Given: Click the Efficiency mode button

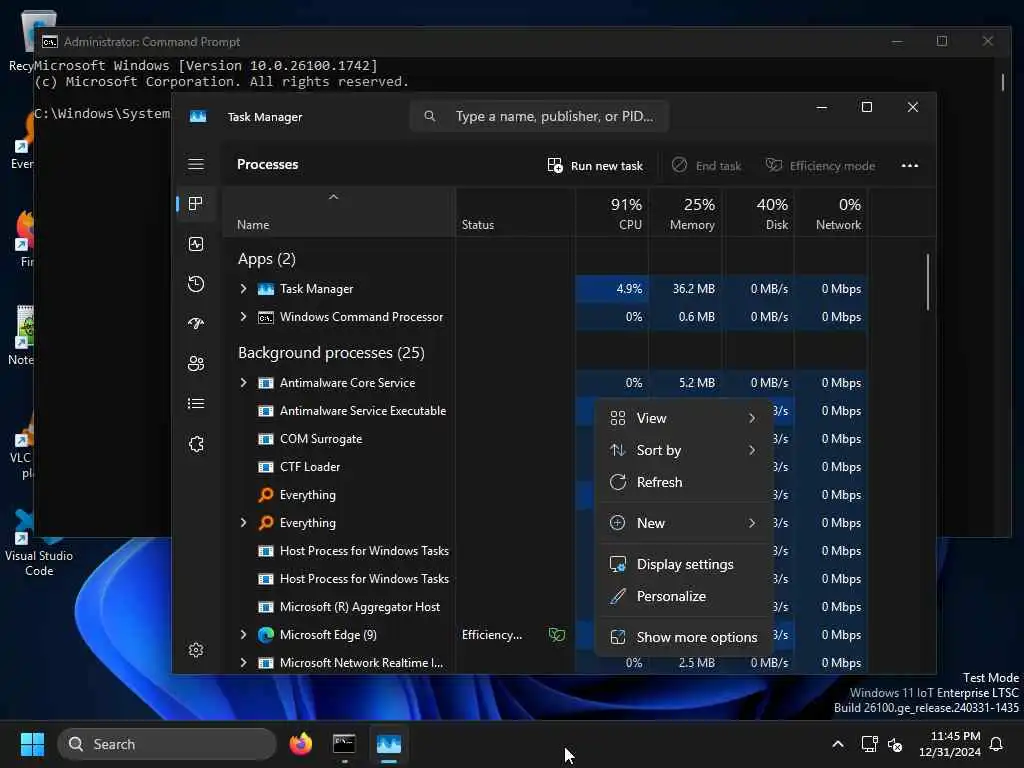Looking at the screenshot, I should [820, 165].
